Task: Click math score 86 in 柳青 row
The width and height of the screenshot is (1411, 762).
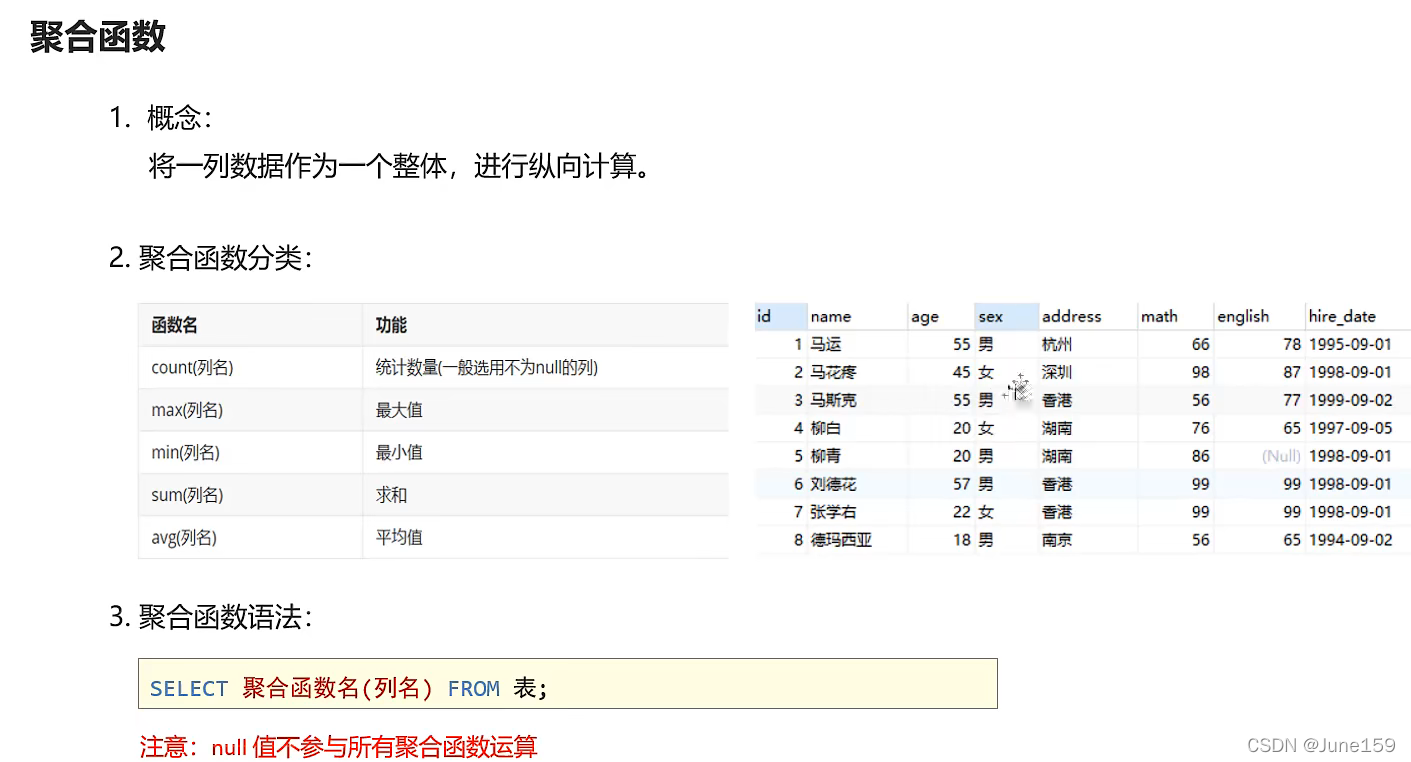Action: [1200, 456]
